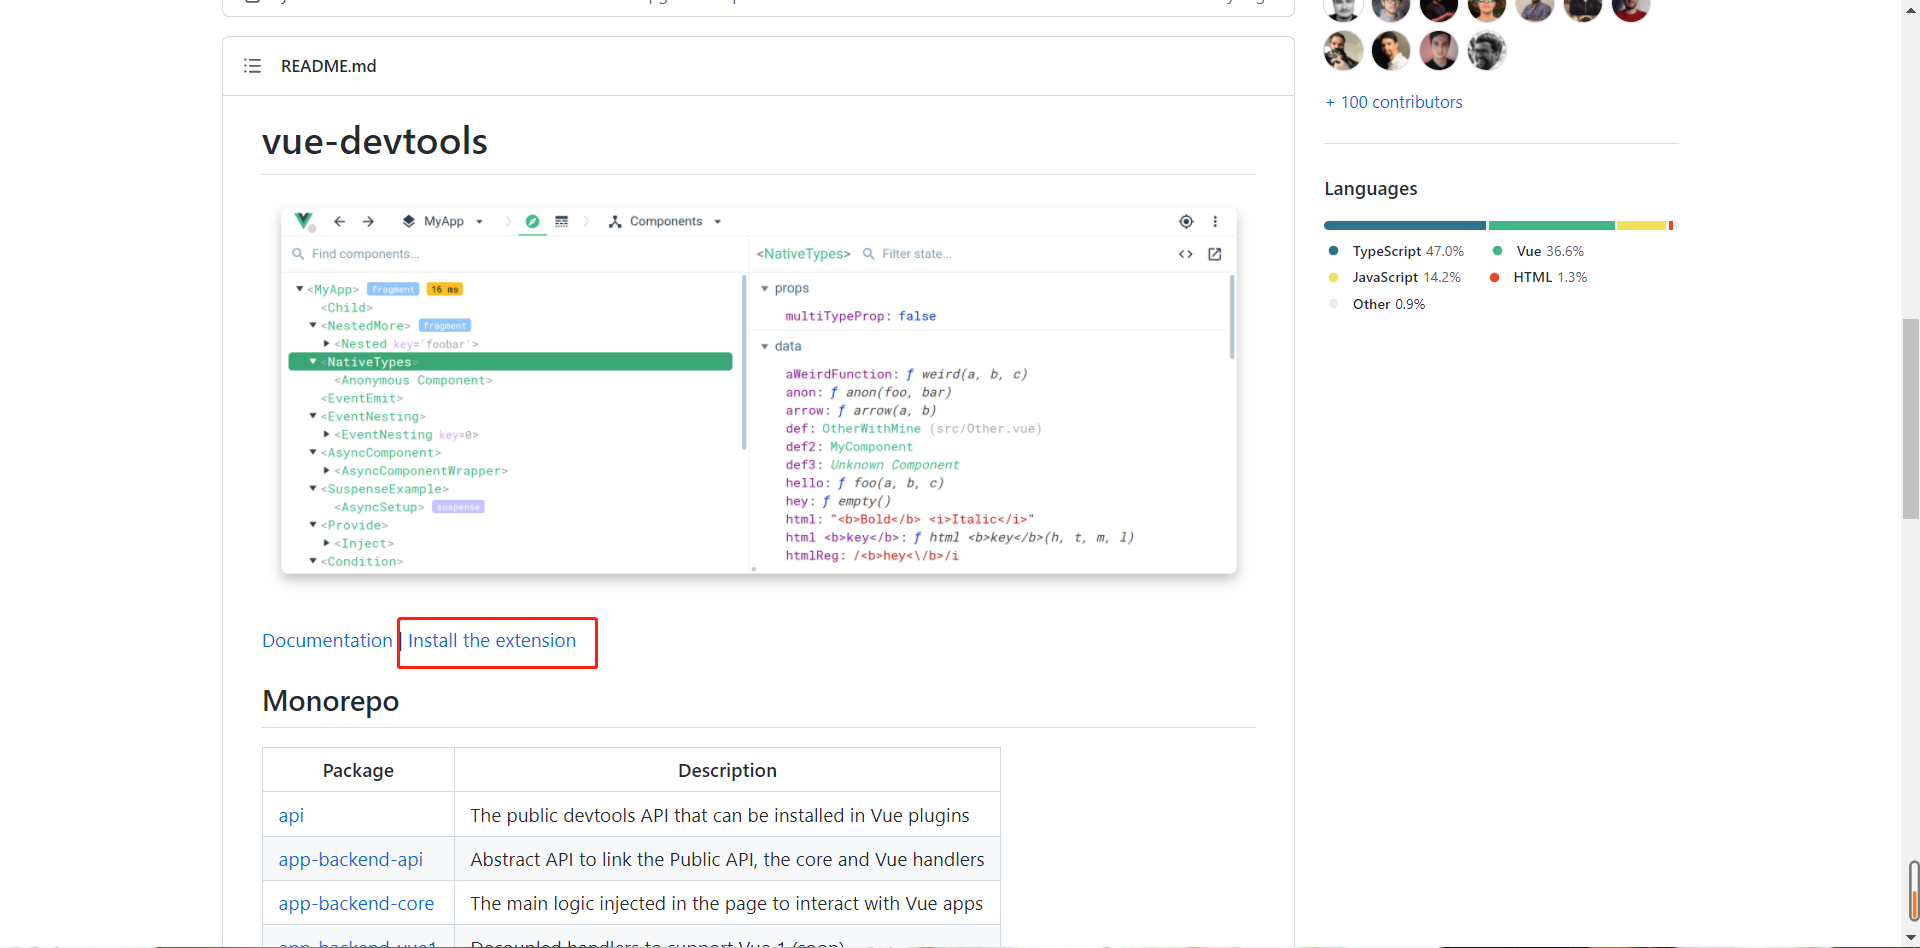Open contributor avatar with pink background
The image size is (1920, 948).
(1439, 50)
